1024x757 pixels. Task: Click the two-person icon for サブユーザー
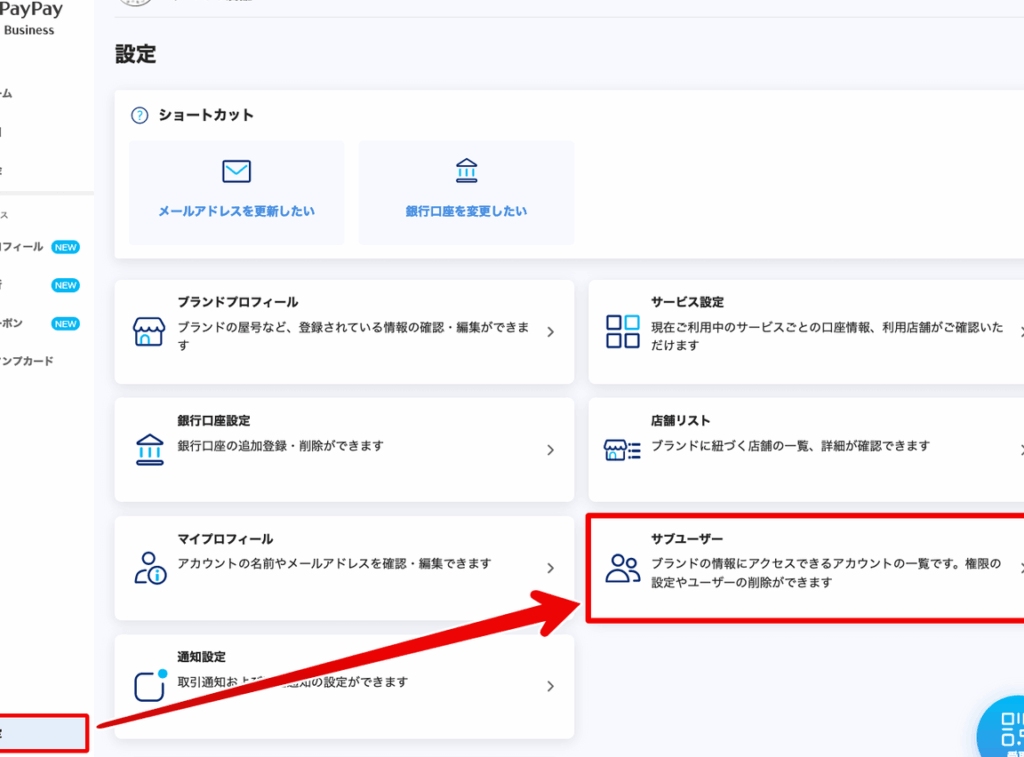(x=623, y=568)
